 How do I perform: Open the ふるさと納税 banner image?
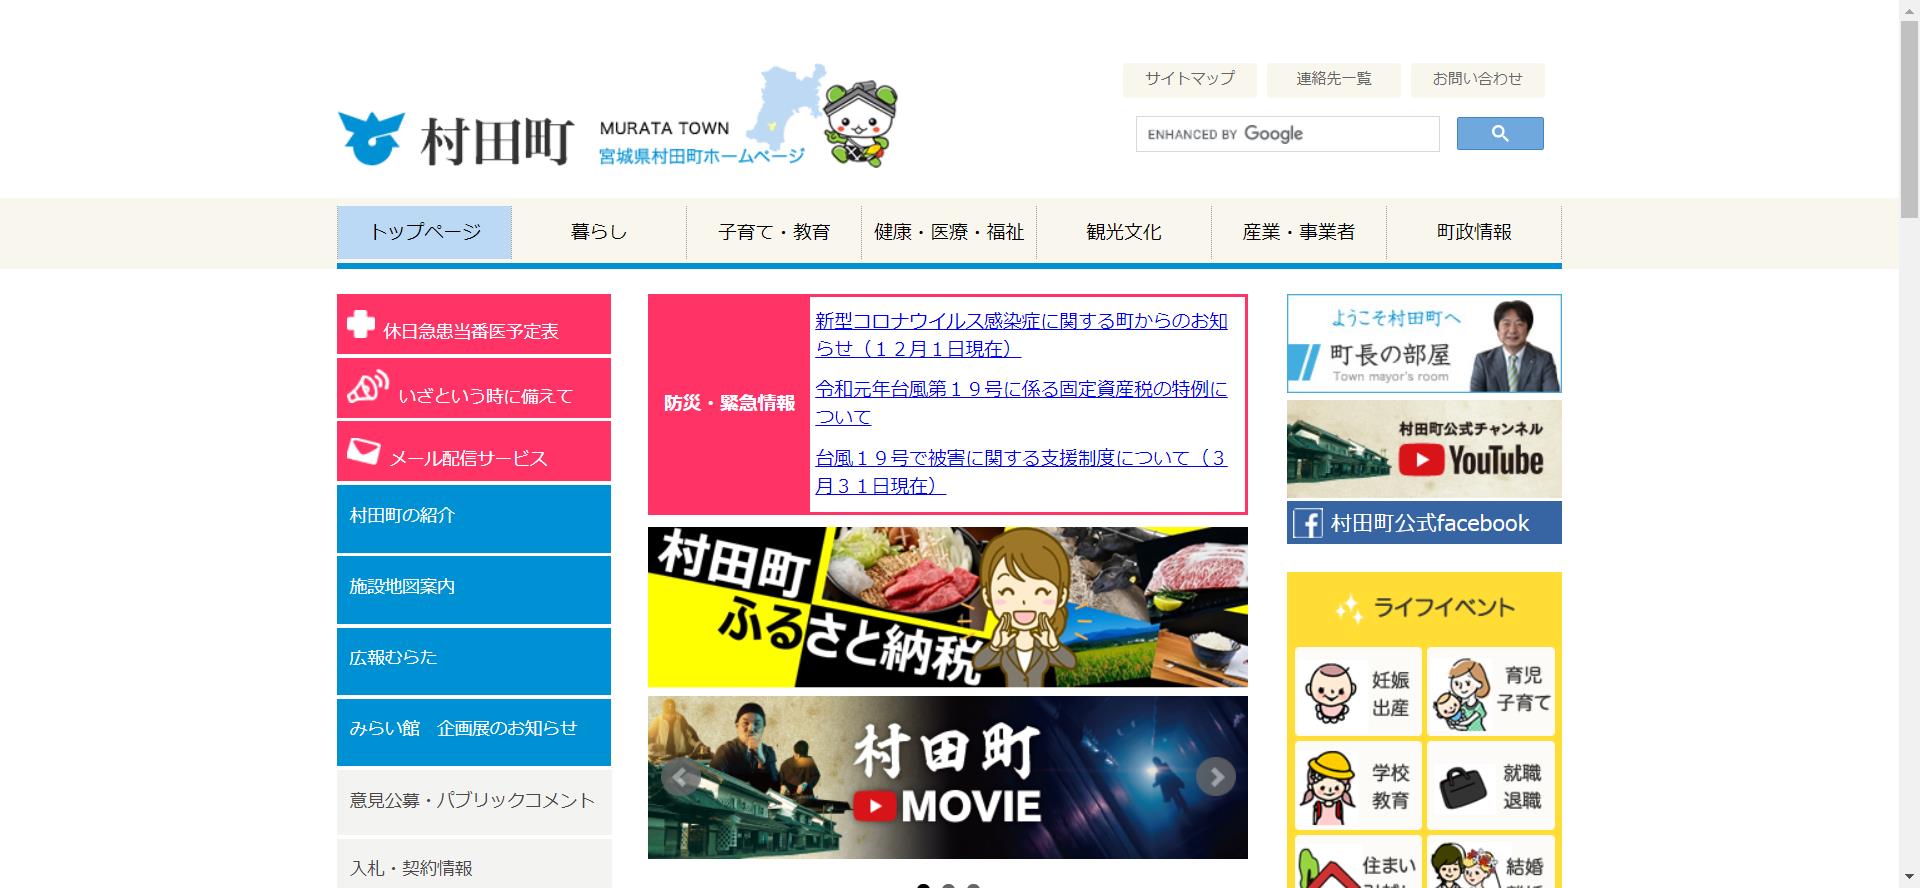947,607
